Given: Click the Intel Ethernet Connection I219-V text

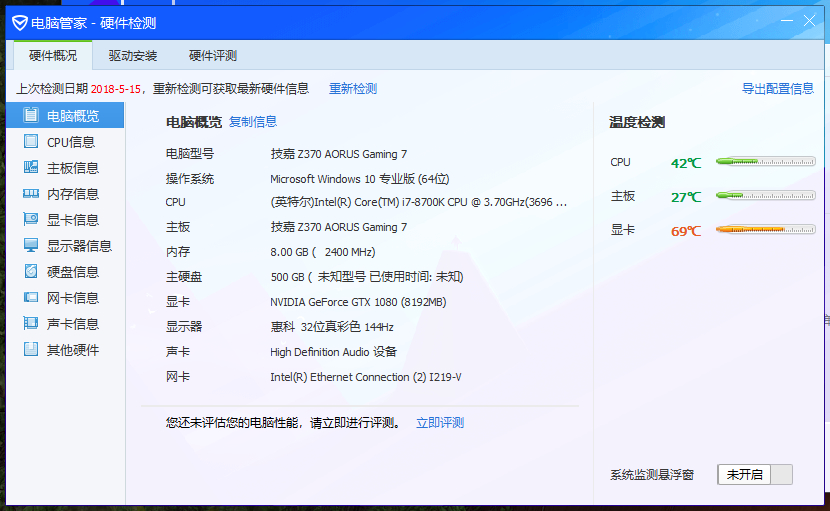Looking at the screenshot, I should point(365,377).
